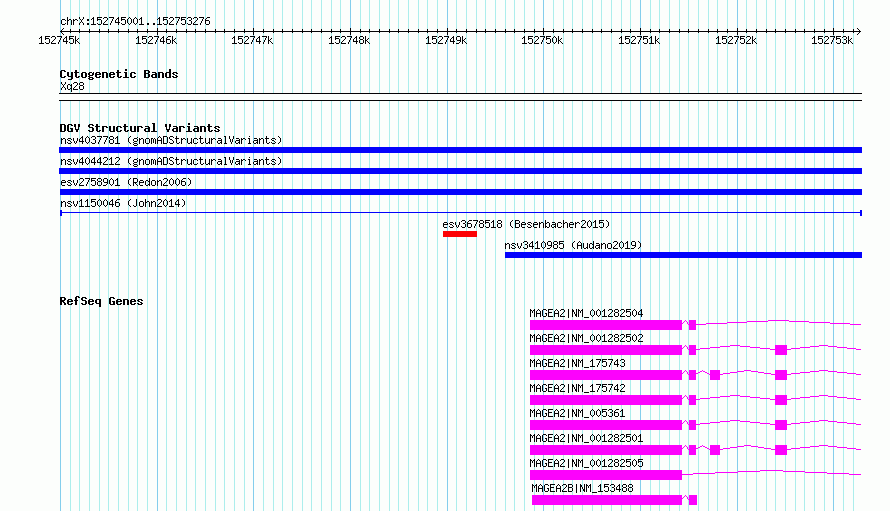The height and width of the screenshot is (511, 890).
Task: Open transcript label MAGEA2|NM_001282505
Action: point(586,463)
